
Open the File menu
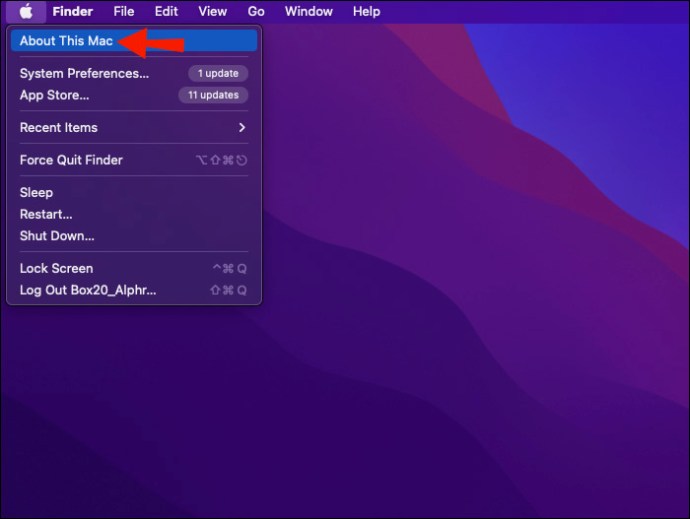point(124,11)
